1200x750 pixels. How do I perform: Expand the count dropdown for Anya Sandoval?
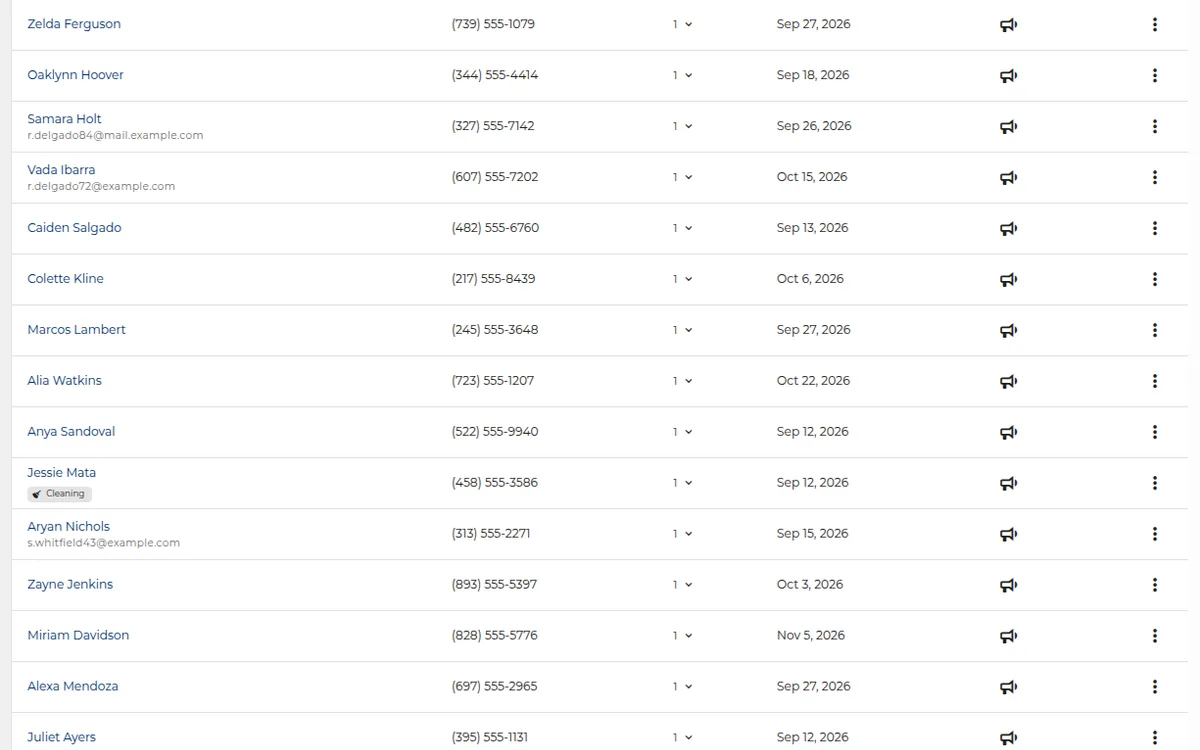pyautogui.click(x=682, y=432)
